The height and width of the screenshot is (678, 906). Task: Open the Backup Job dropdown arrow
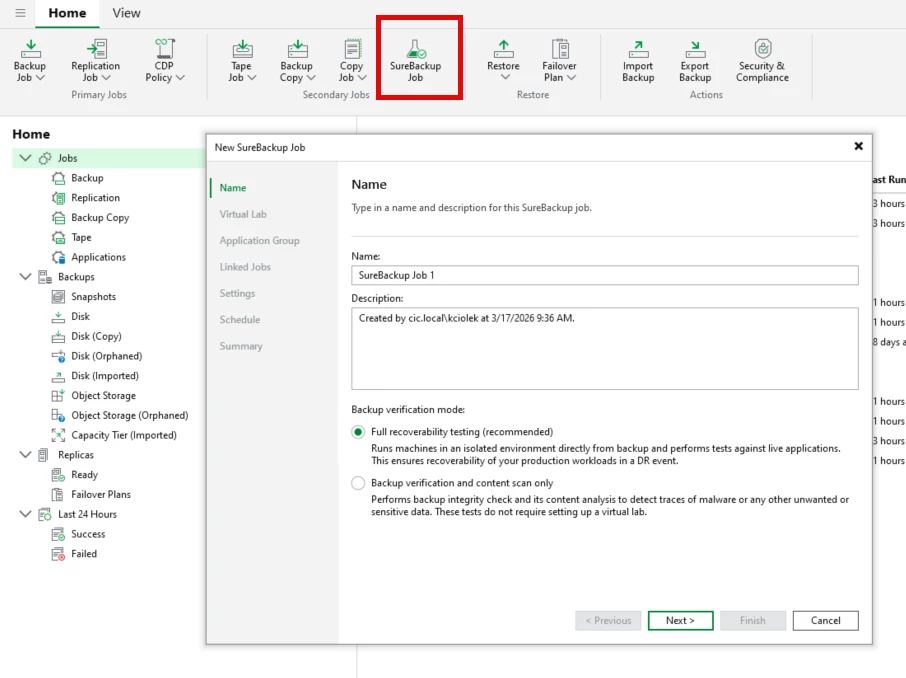[x=40, y=77]
